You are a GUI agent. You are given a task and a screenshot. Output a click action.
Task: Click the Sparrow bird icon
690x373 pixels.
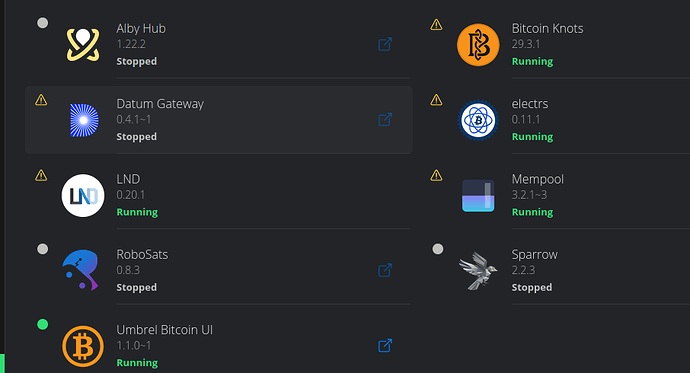(x=477, y=271)
